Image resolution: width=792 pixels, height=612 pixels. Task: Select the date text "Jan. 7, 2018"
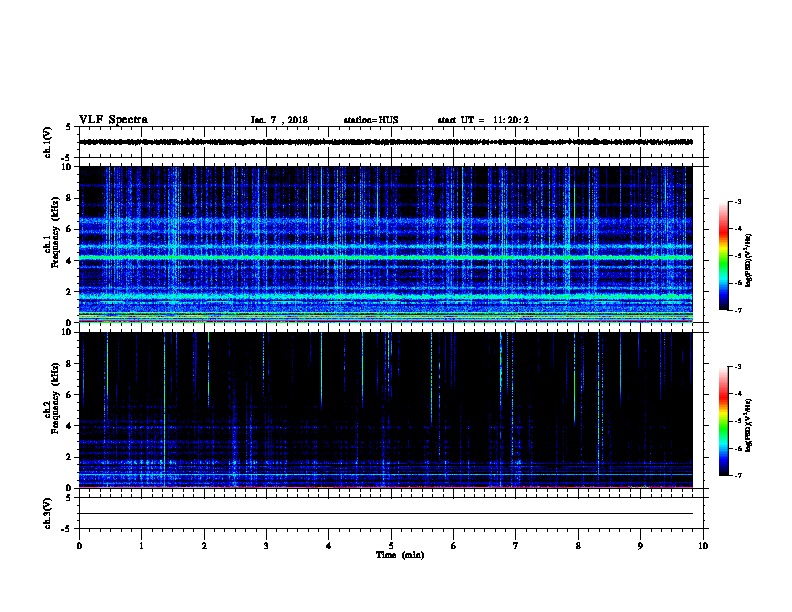279,120
